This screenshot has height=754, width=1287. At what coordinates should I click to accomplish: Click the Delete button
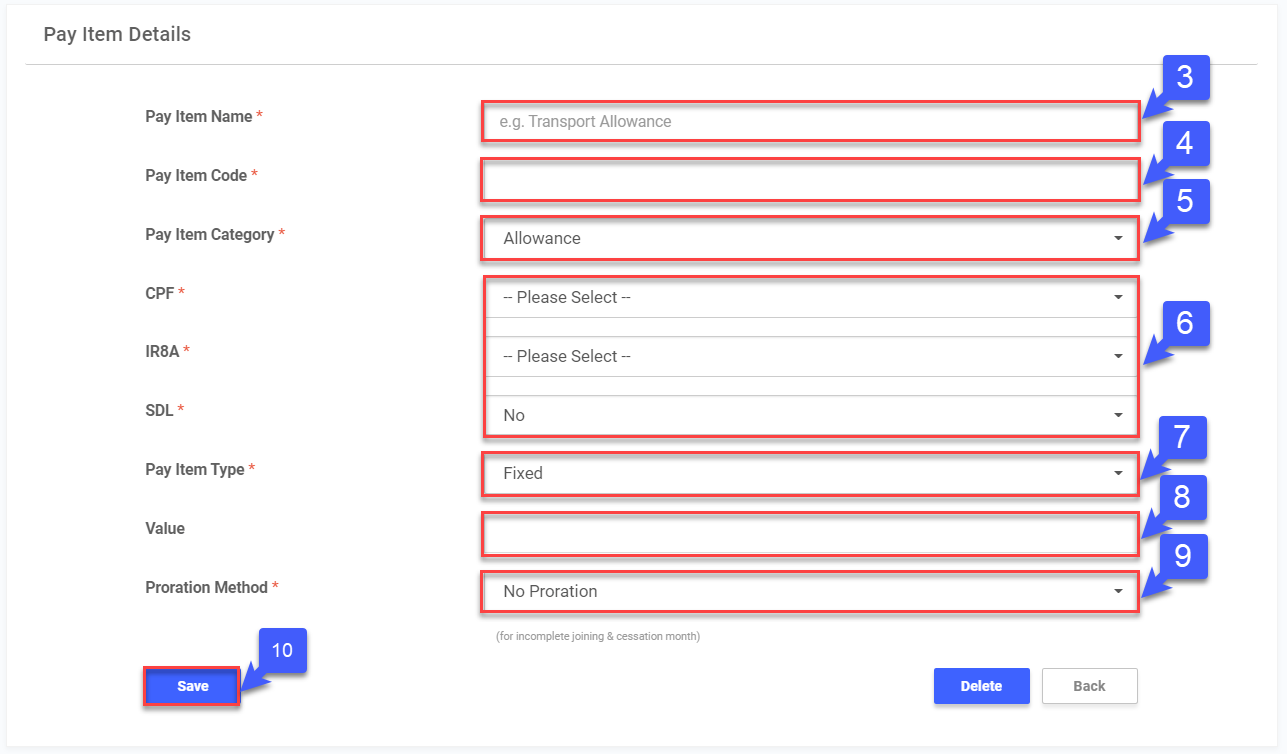(x=981, y=686)
